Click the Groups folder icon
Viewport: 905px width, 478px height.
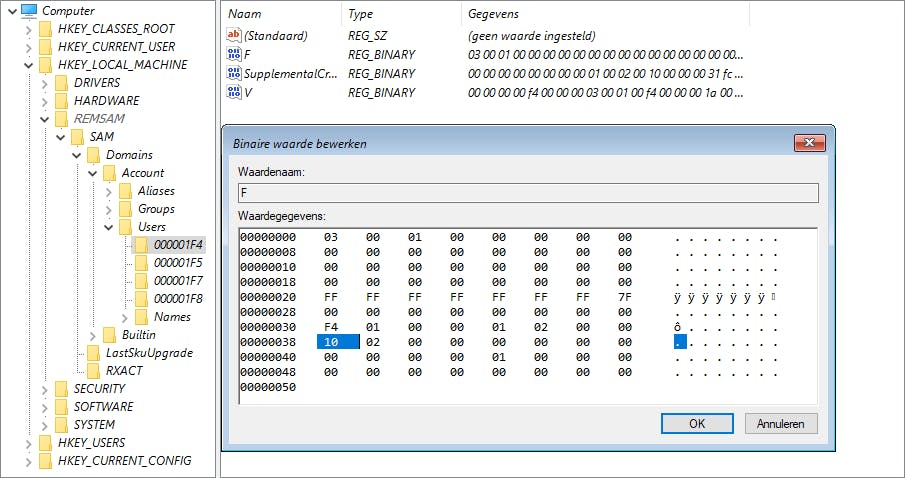(x=125, y=208)
